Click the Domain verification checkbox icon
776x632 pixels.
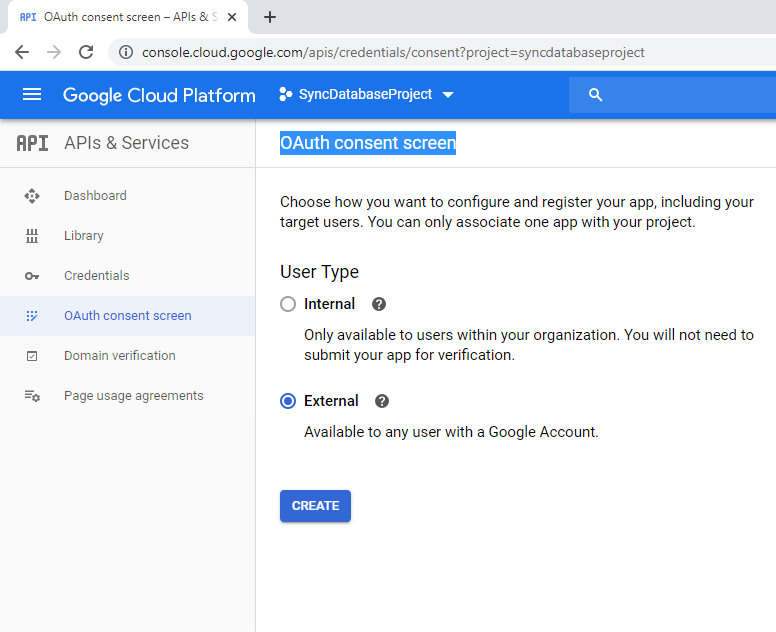tap(32, 356)
